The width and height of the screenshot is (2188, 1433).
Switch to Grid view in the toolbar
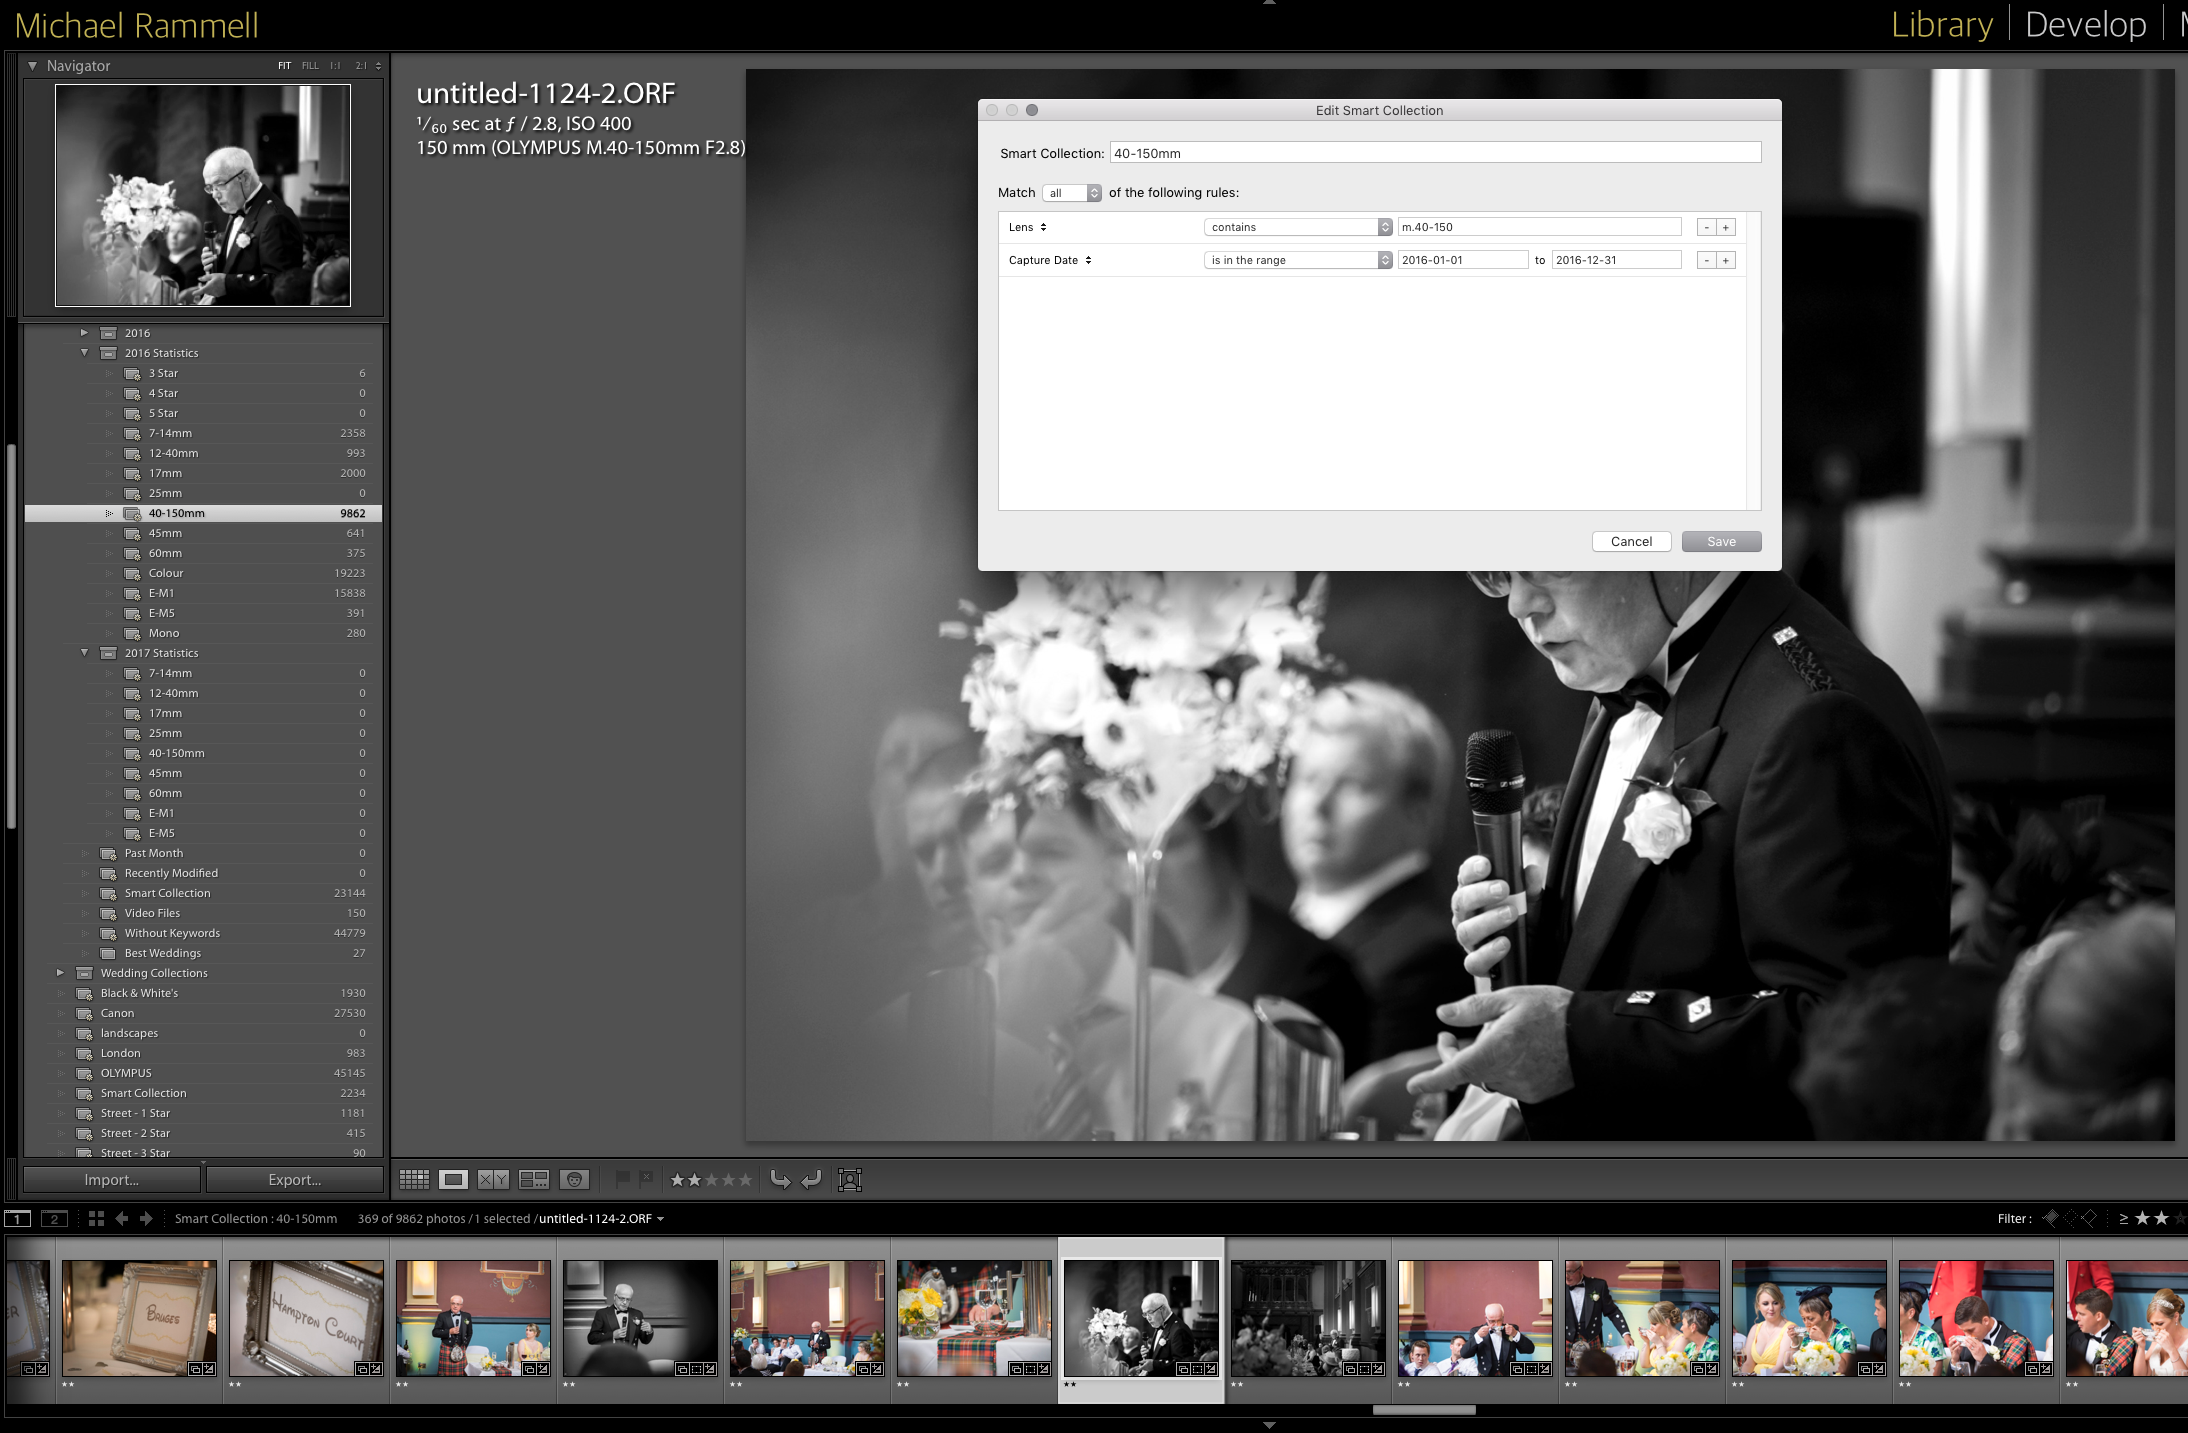pos(413,1179)
